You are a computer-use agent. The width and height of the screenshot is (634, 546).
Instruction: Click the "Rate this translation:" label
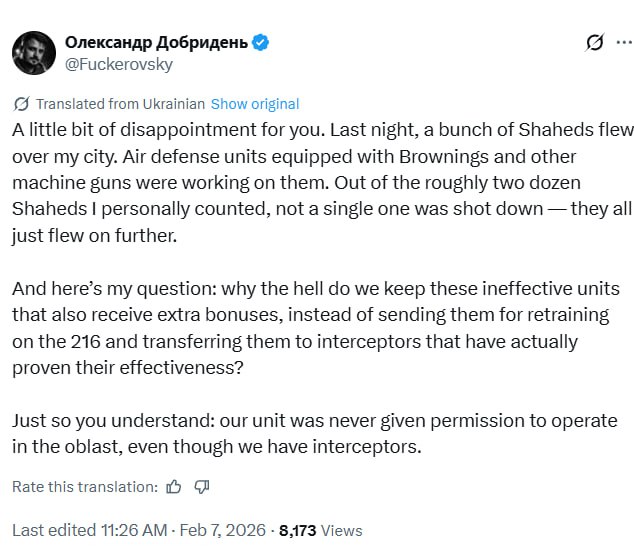click(x=84, y=487)
